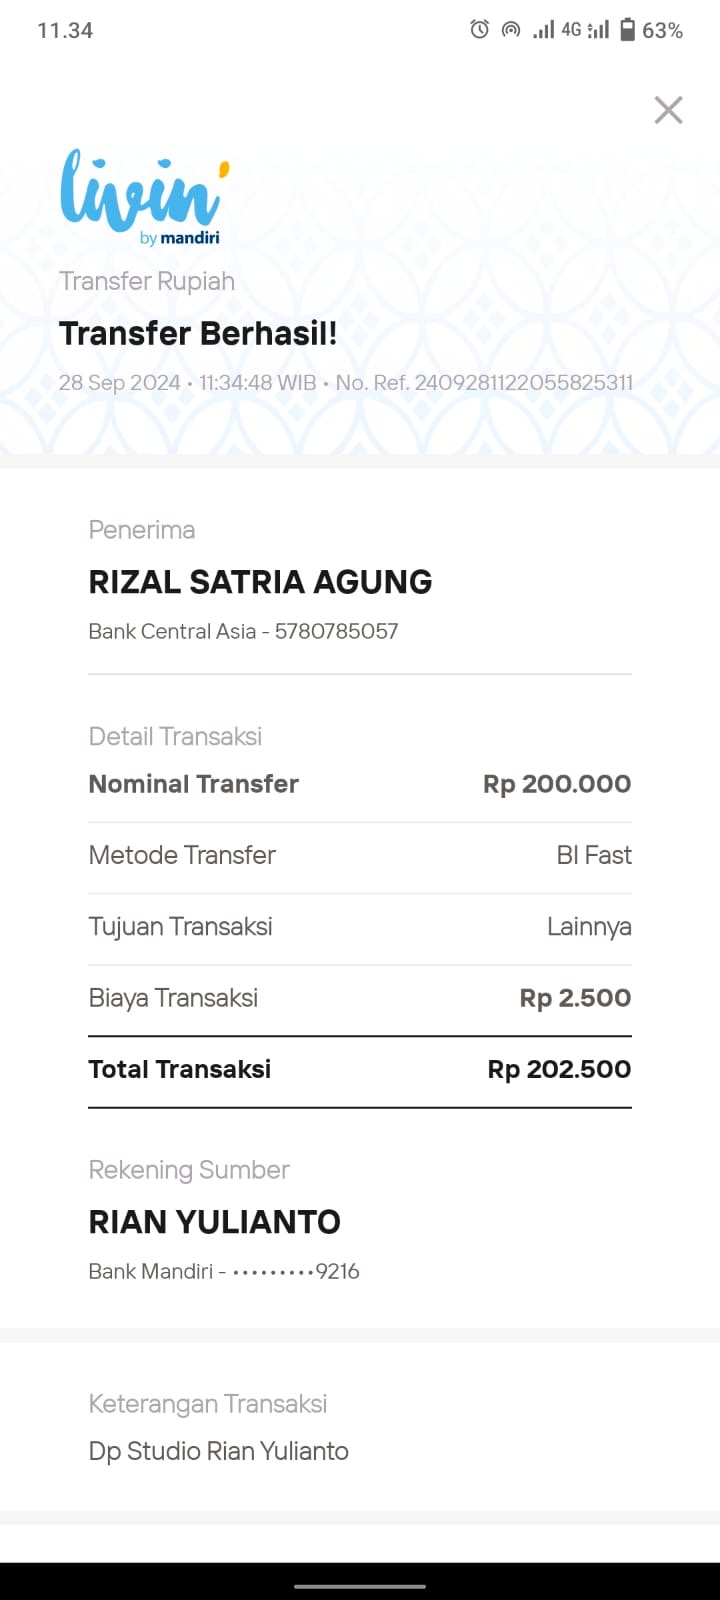Image resolution: width=720 pixels, height=1600 pixels.
Task: Select recipient name RIZAL SATRIA AGUNG
Action: (260, 582)
